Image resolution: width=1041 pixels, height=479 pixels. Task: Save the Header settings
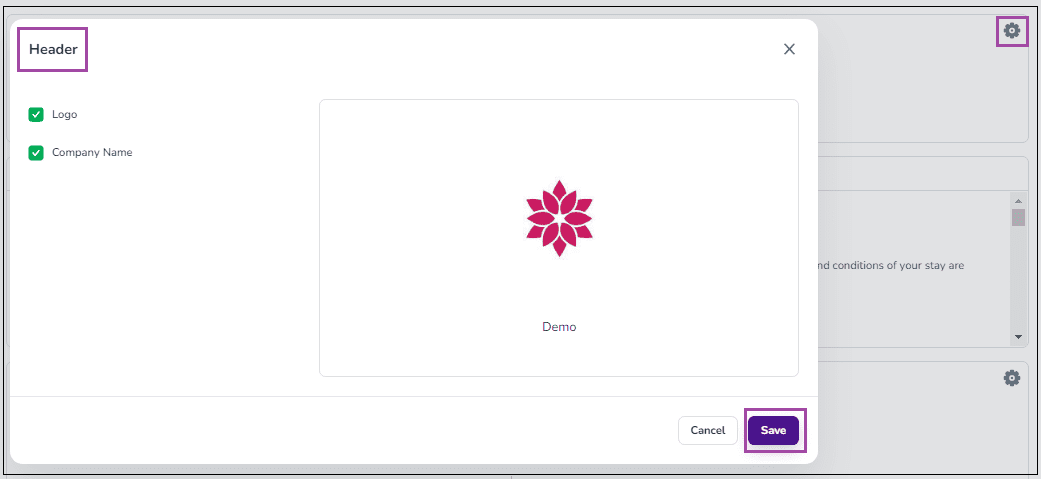(x=773, y=431)
